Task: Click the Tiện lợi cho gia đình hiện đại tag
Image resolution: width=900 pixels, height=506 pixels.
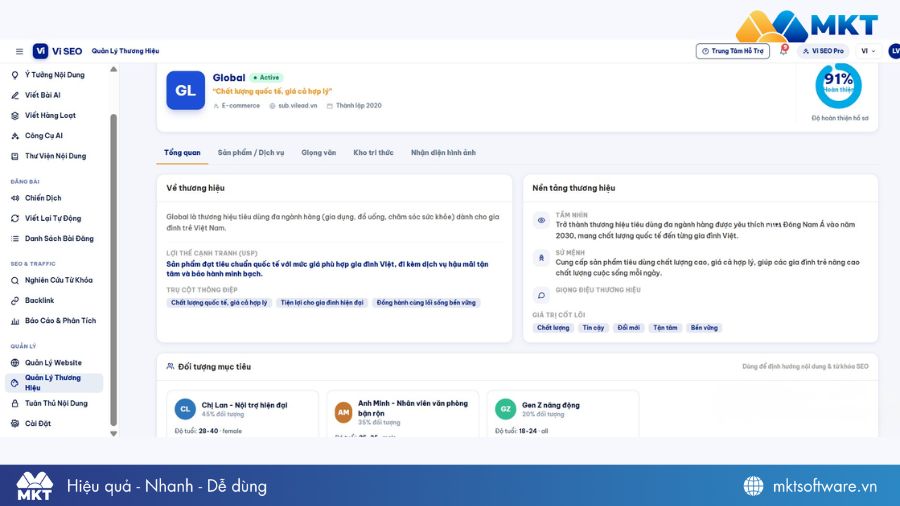Action: click(321, 302)
